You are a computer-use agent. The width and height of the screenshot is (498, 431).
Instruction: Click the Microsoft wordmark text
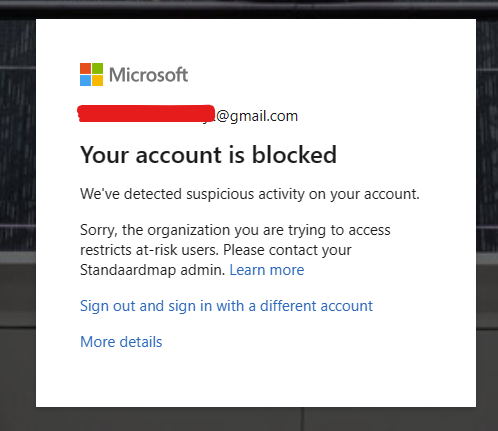(149, 75)
